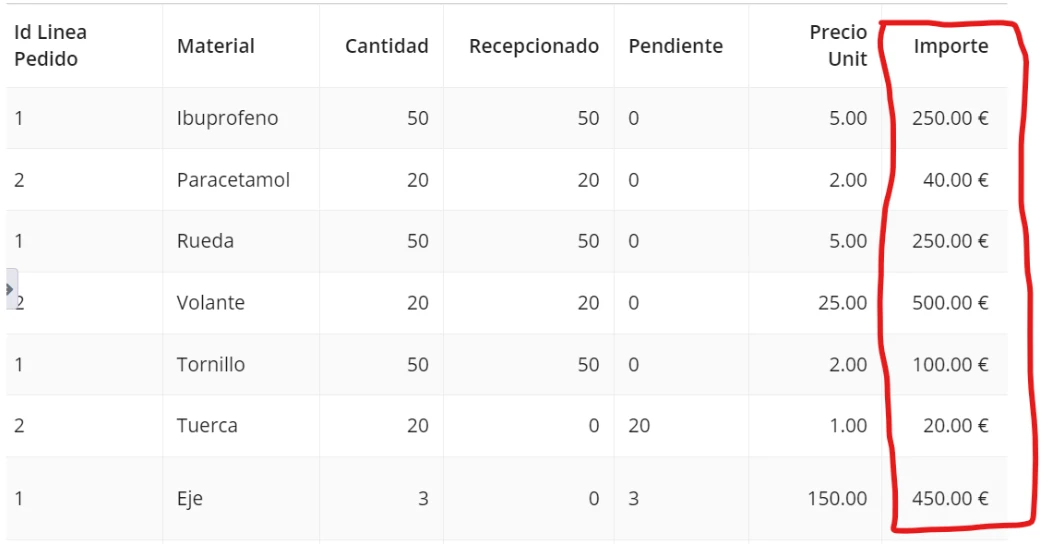
Task: Click the Tornillo row
Action: coord(506,364)
